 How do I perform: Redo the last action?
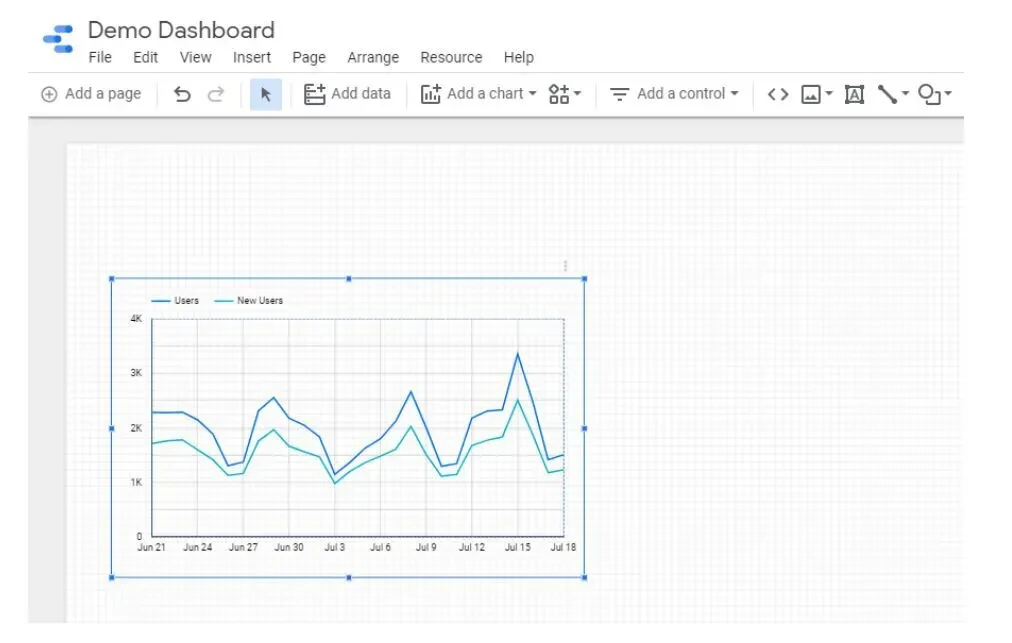[x=215, y=93]
